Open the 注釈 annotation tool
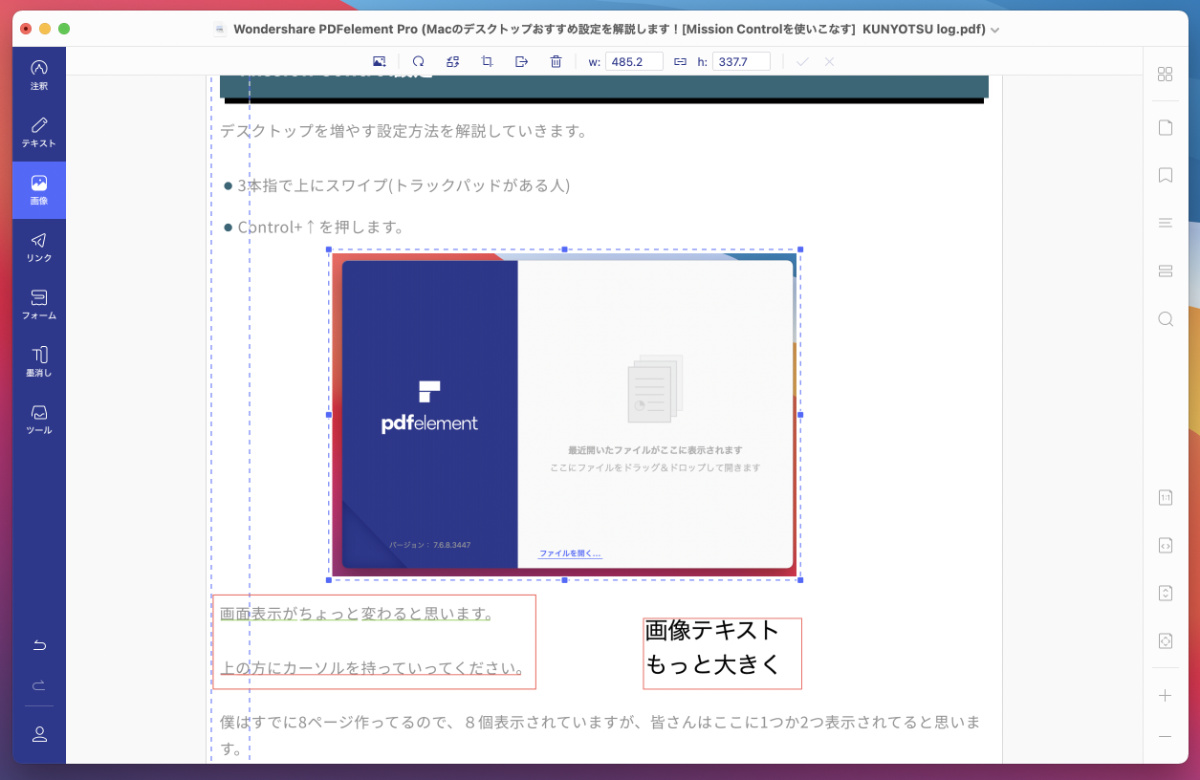This screenshot has height=780, width=1200. [x=39, y=75]
